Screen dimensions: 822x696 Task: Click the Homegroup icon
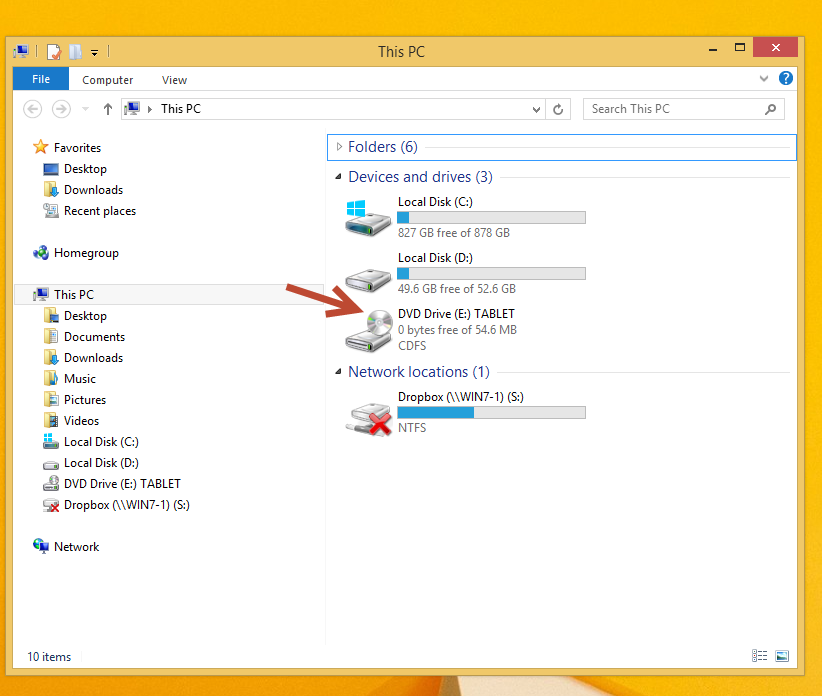41,253
